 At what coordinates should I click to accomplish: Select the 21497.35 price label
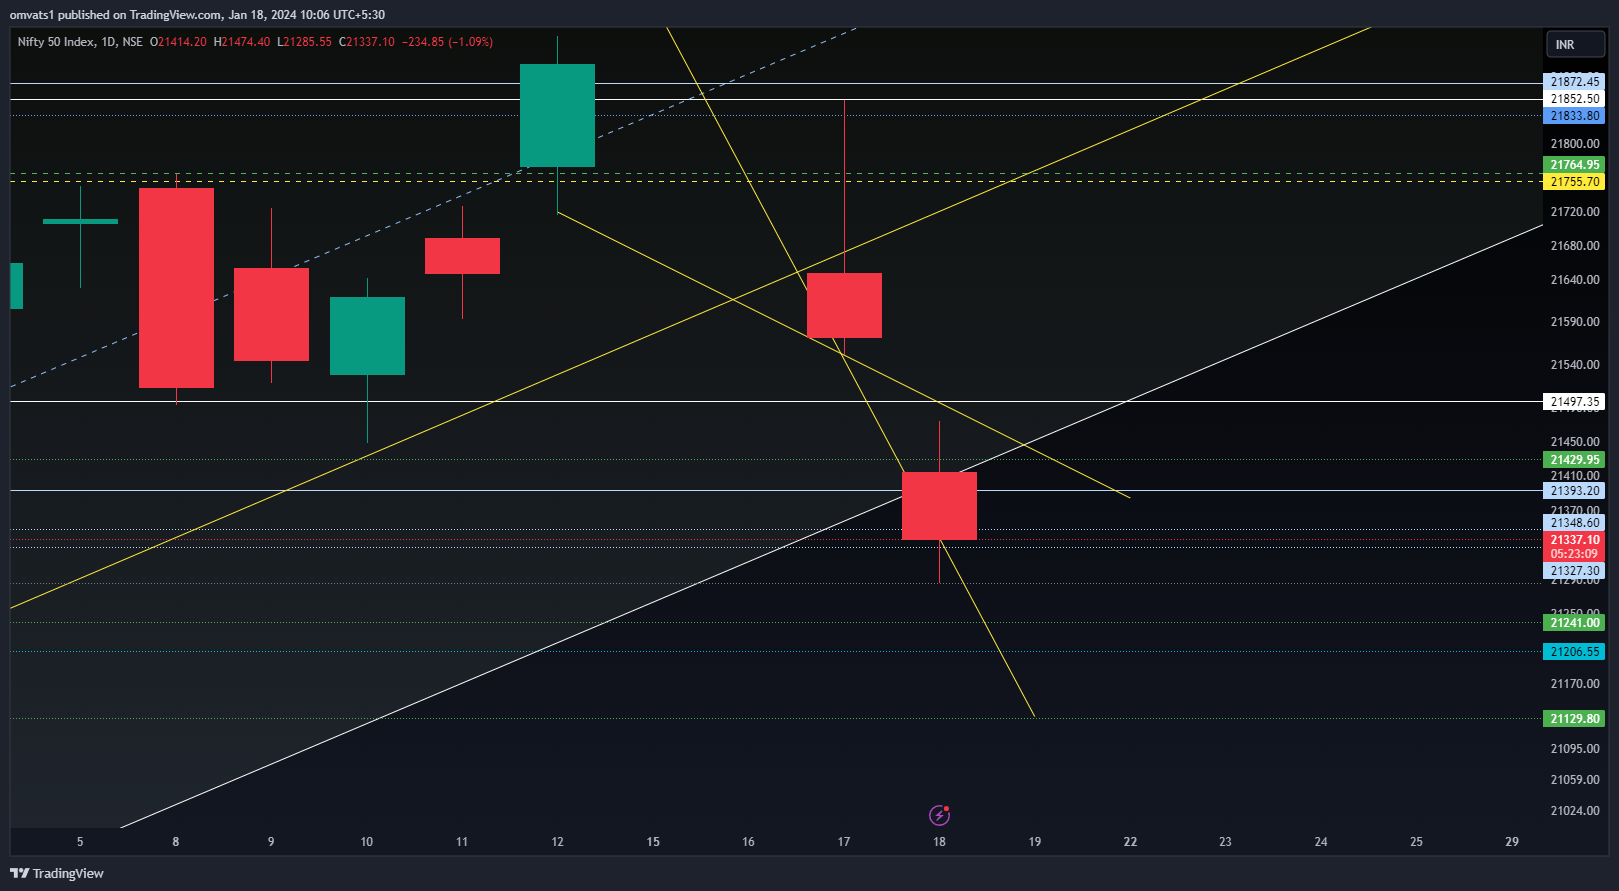point(1574,402)
